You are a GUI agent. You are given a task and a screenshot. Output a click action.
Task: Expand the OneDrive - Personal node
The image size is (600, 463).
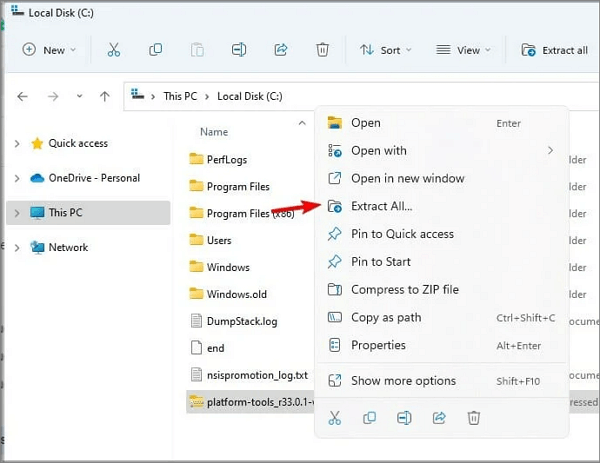tap(17, 178)
